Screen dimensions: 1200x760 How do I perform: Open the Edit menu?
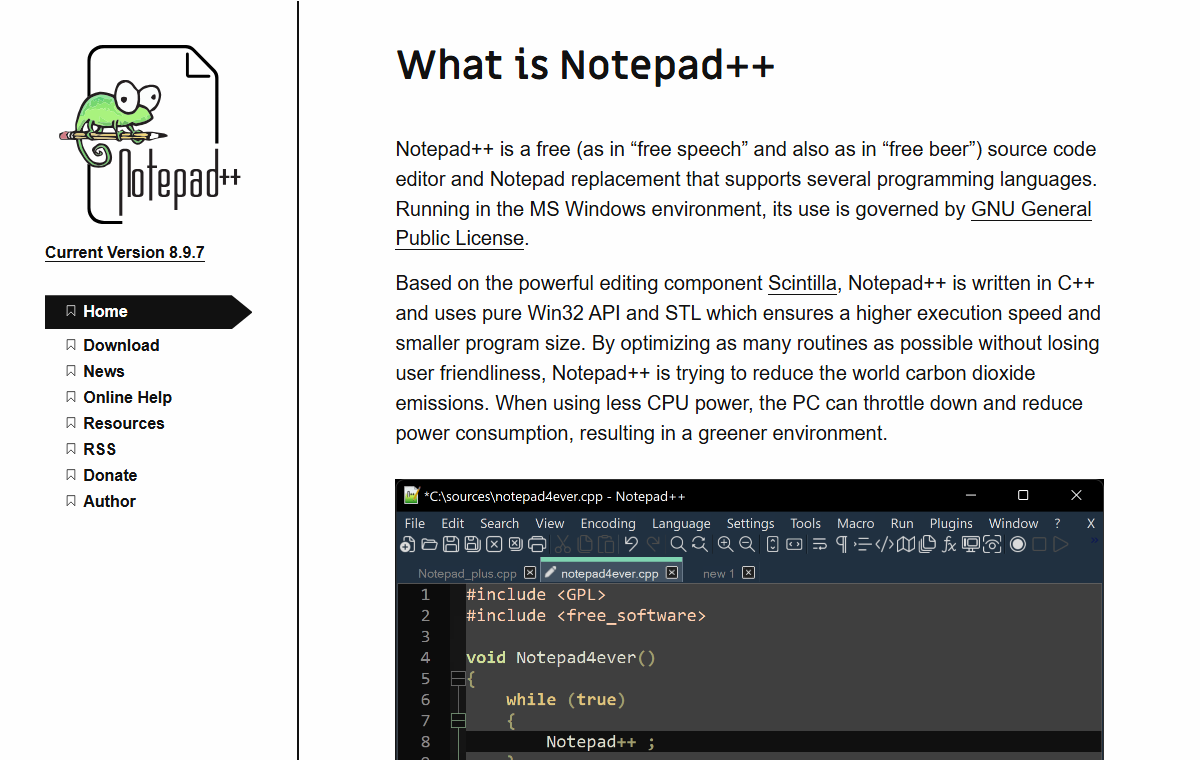[453, 523]
